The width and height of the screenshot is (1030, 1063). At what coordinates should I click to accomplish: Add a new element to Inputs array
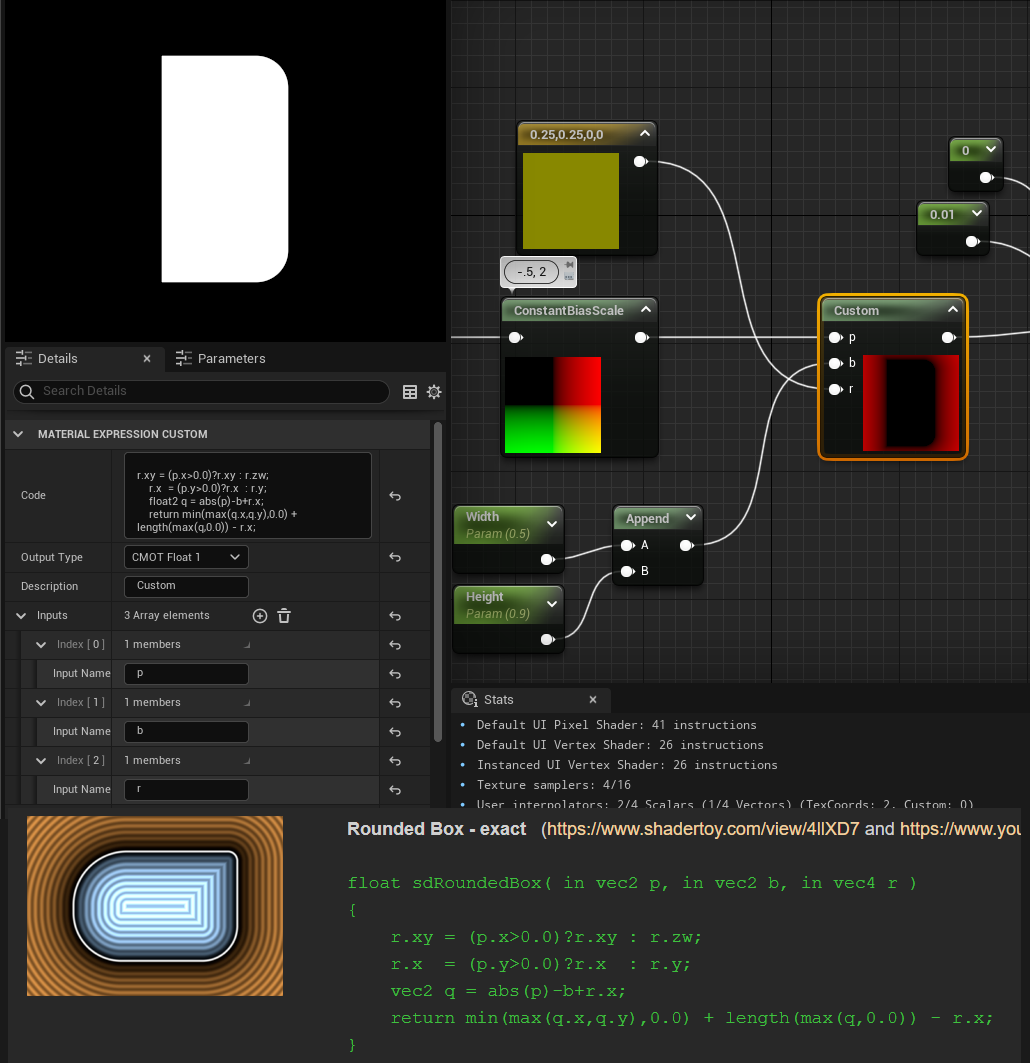click(260, 616)
